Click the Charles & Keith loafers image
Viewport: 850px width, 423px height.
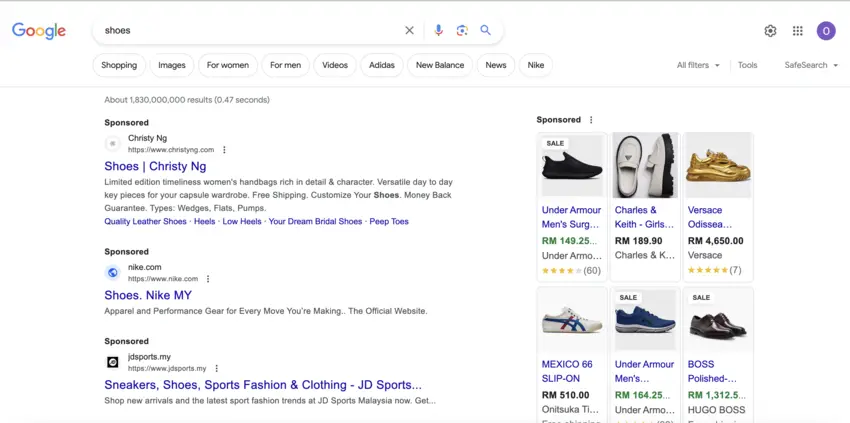[x=645, y=165]
